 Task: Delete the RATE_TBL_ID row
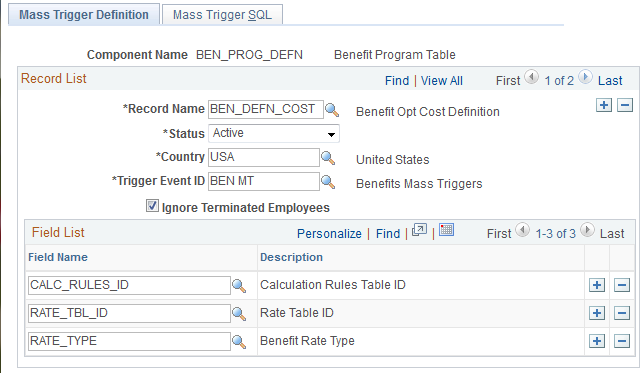click(x=622, y=313)
